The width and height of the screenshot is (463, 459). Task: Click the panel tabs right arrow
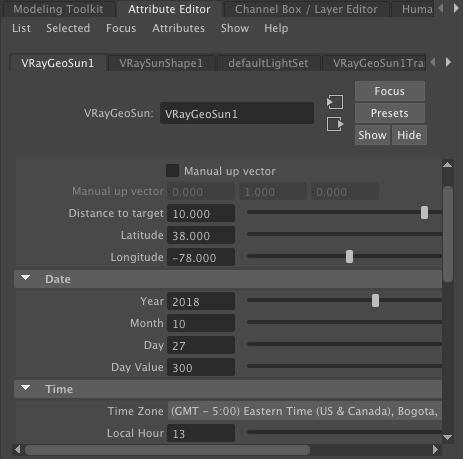456,8
